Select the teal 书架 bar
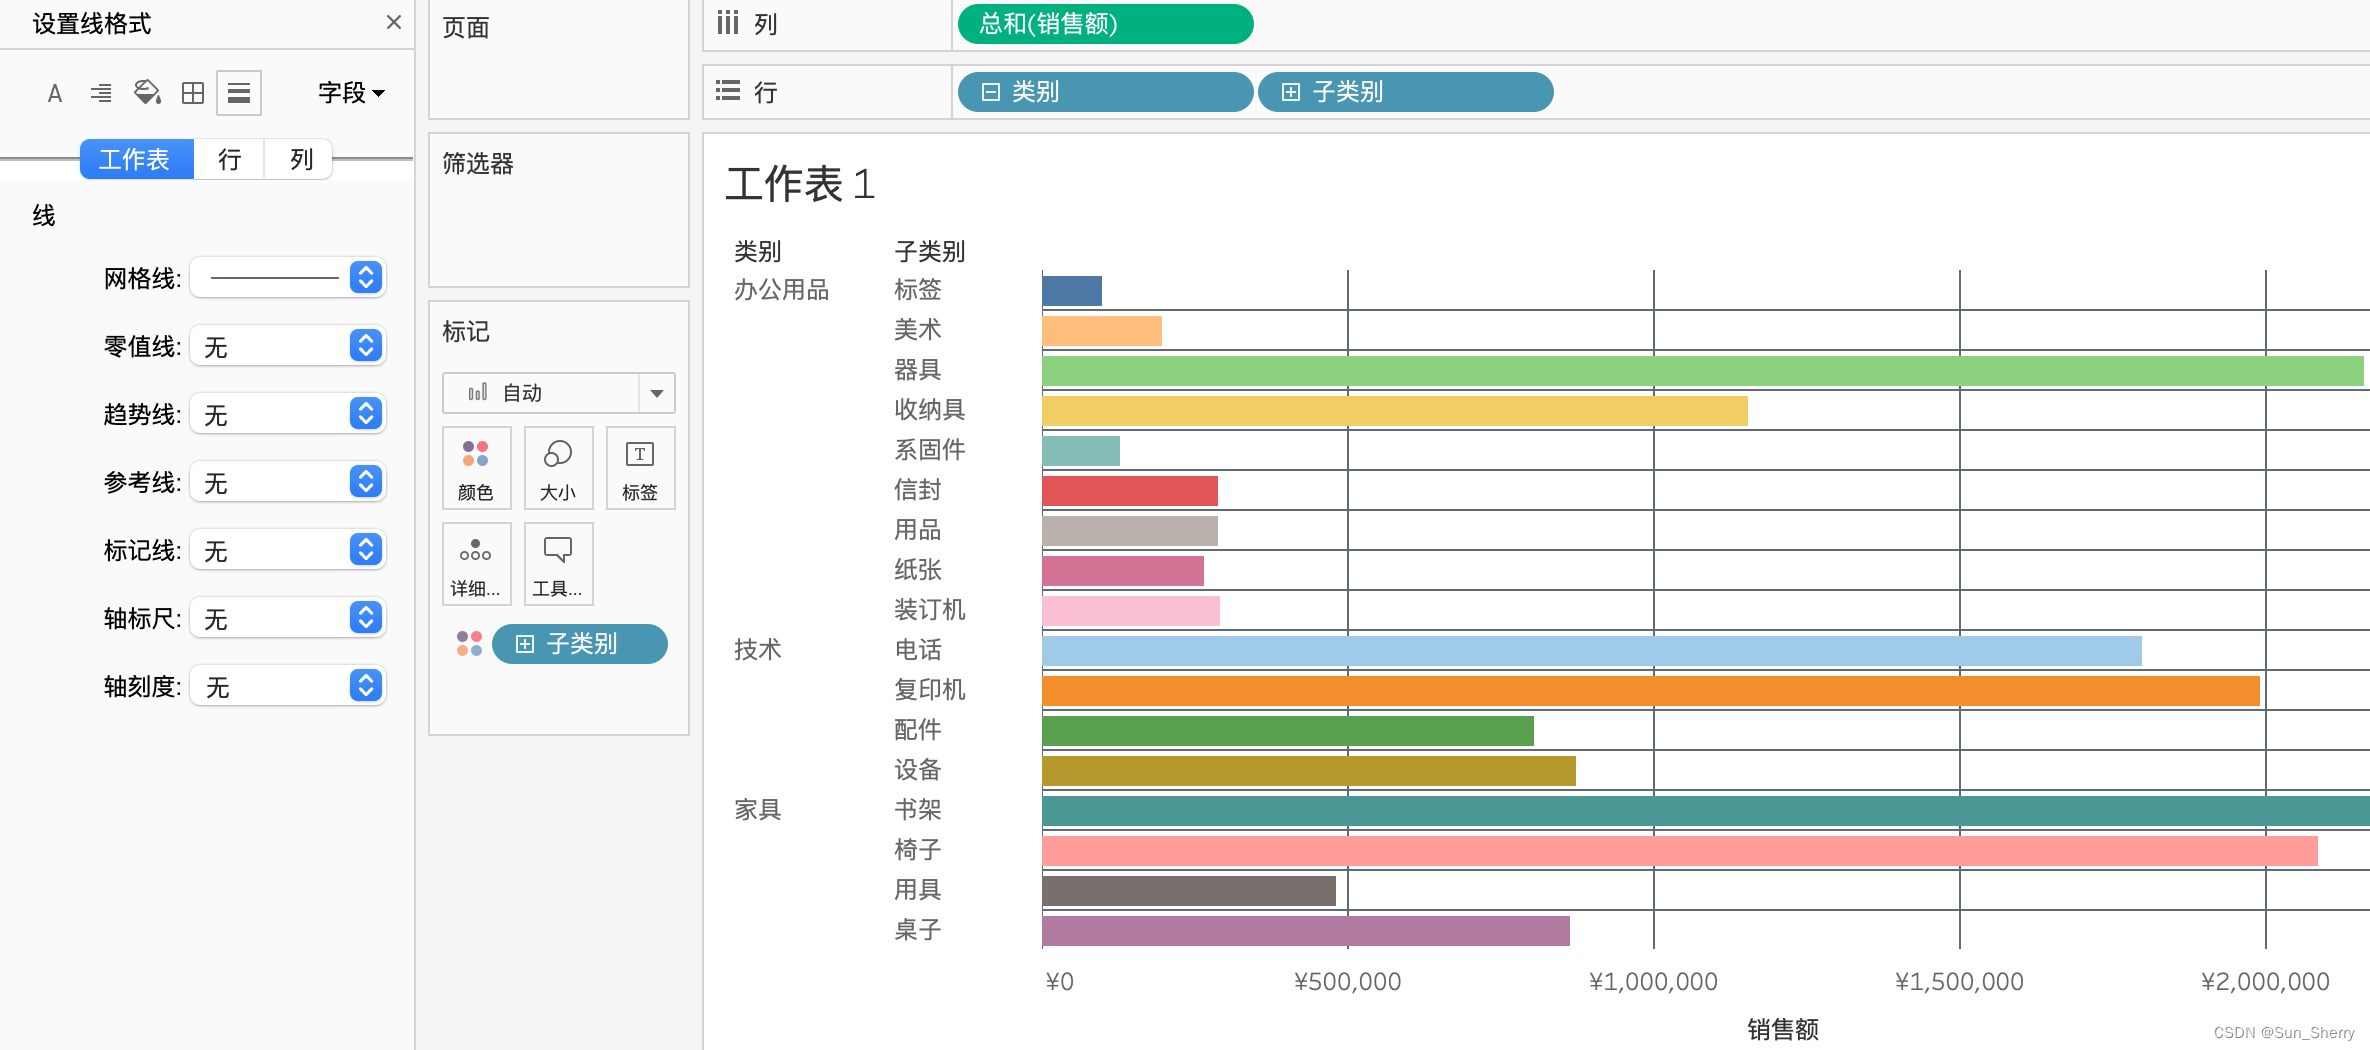This screenshot has height=1050, width=2370. [1706, 811]
